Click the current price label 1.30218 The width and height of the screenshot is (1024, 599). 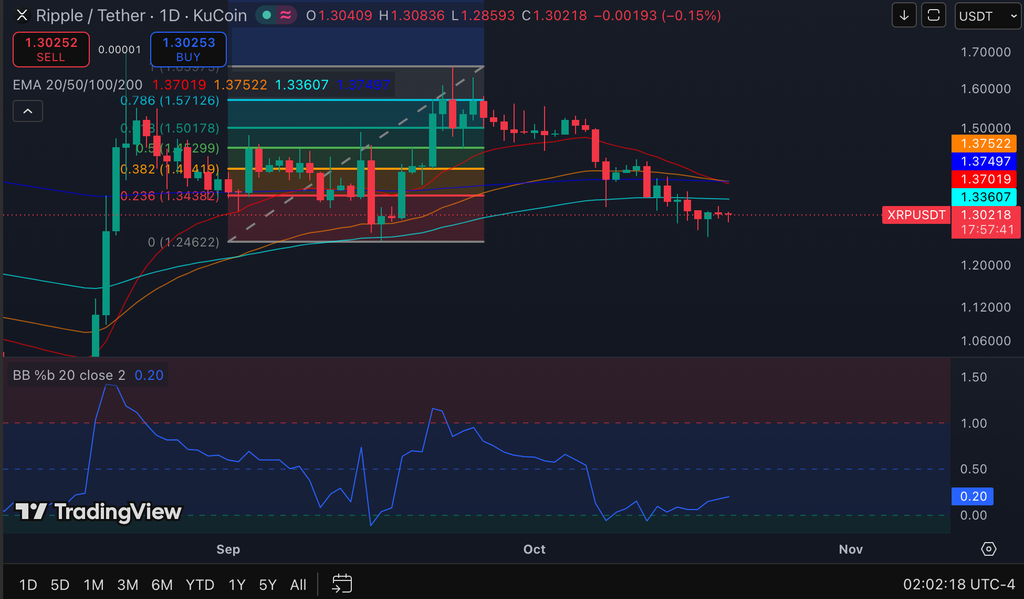click(x=985, y=214)
